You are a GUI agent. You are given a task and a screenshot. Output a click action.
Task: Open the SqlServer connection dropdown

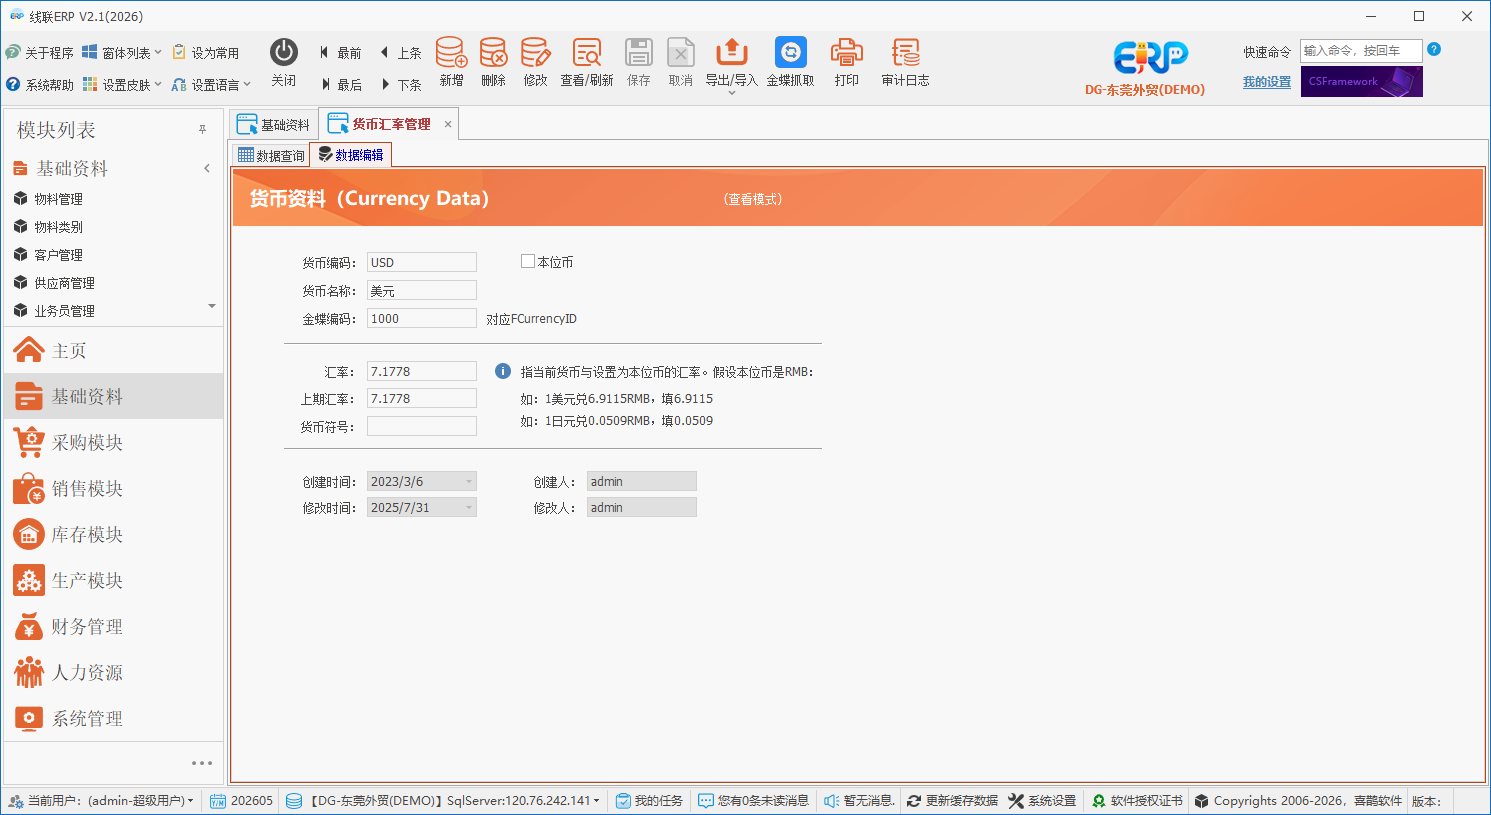(x=443, y=801)
